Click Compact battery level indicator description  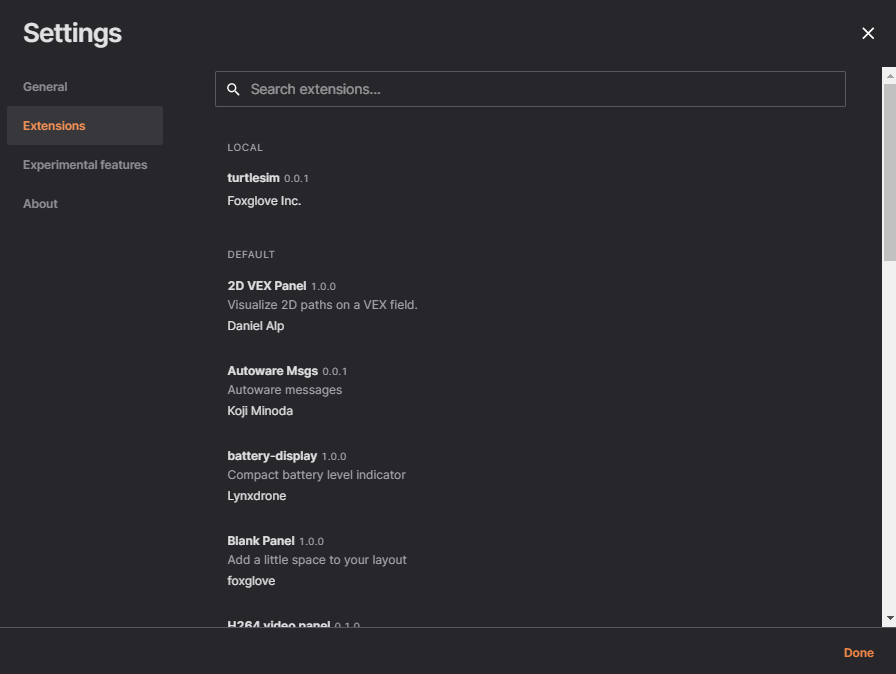317,475
